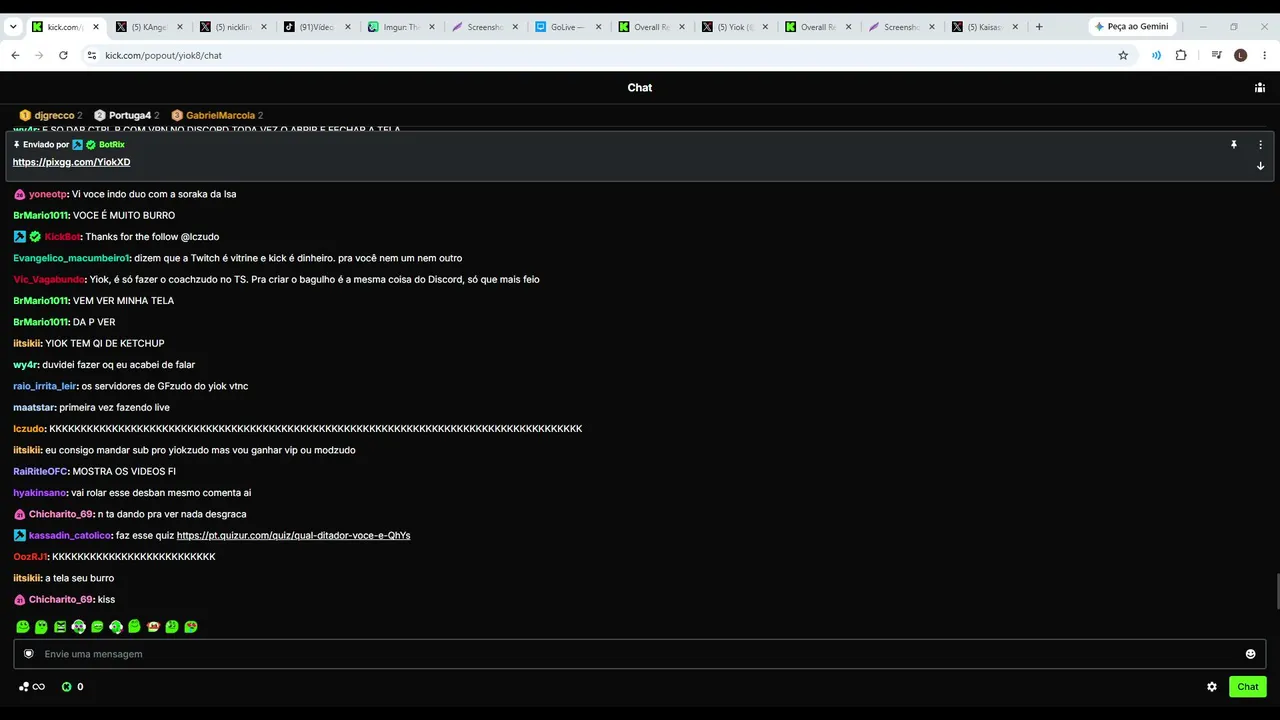The height and width of the screenshot is (720, 1280).
Task: Click username OozRJ1
Action: tap(30, 557)
